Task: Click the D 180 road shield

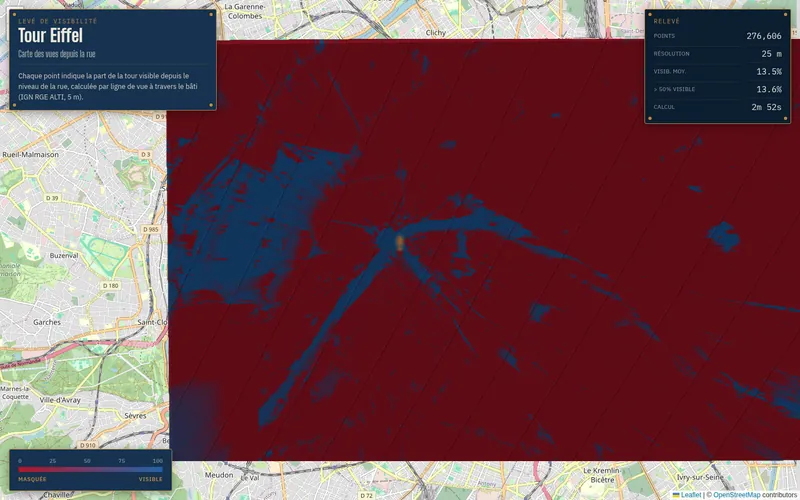Action: (x=111, y=286)
